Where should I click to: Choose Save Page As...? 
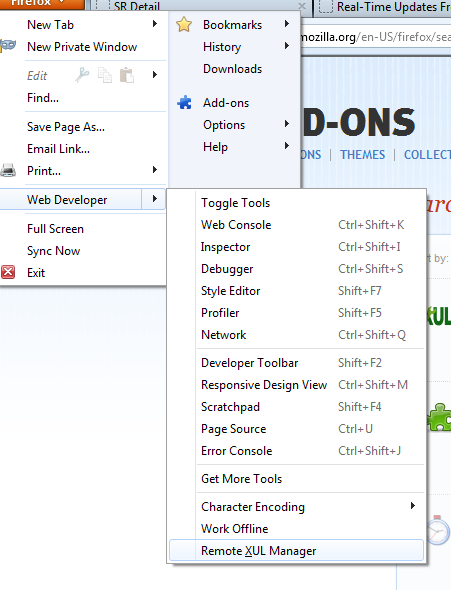(66, 127)
